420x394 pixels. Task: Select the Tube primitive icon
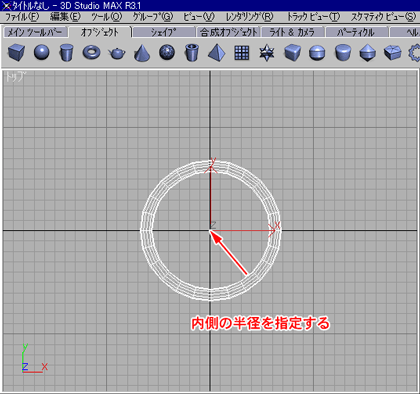click(192, 53)
